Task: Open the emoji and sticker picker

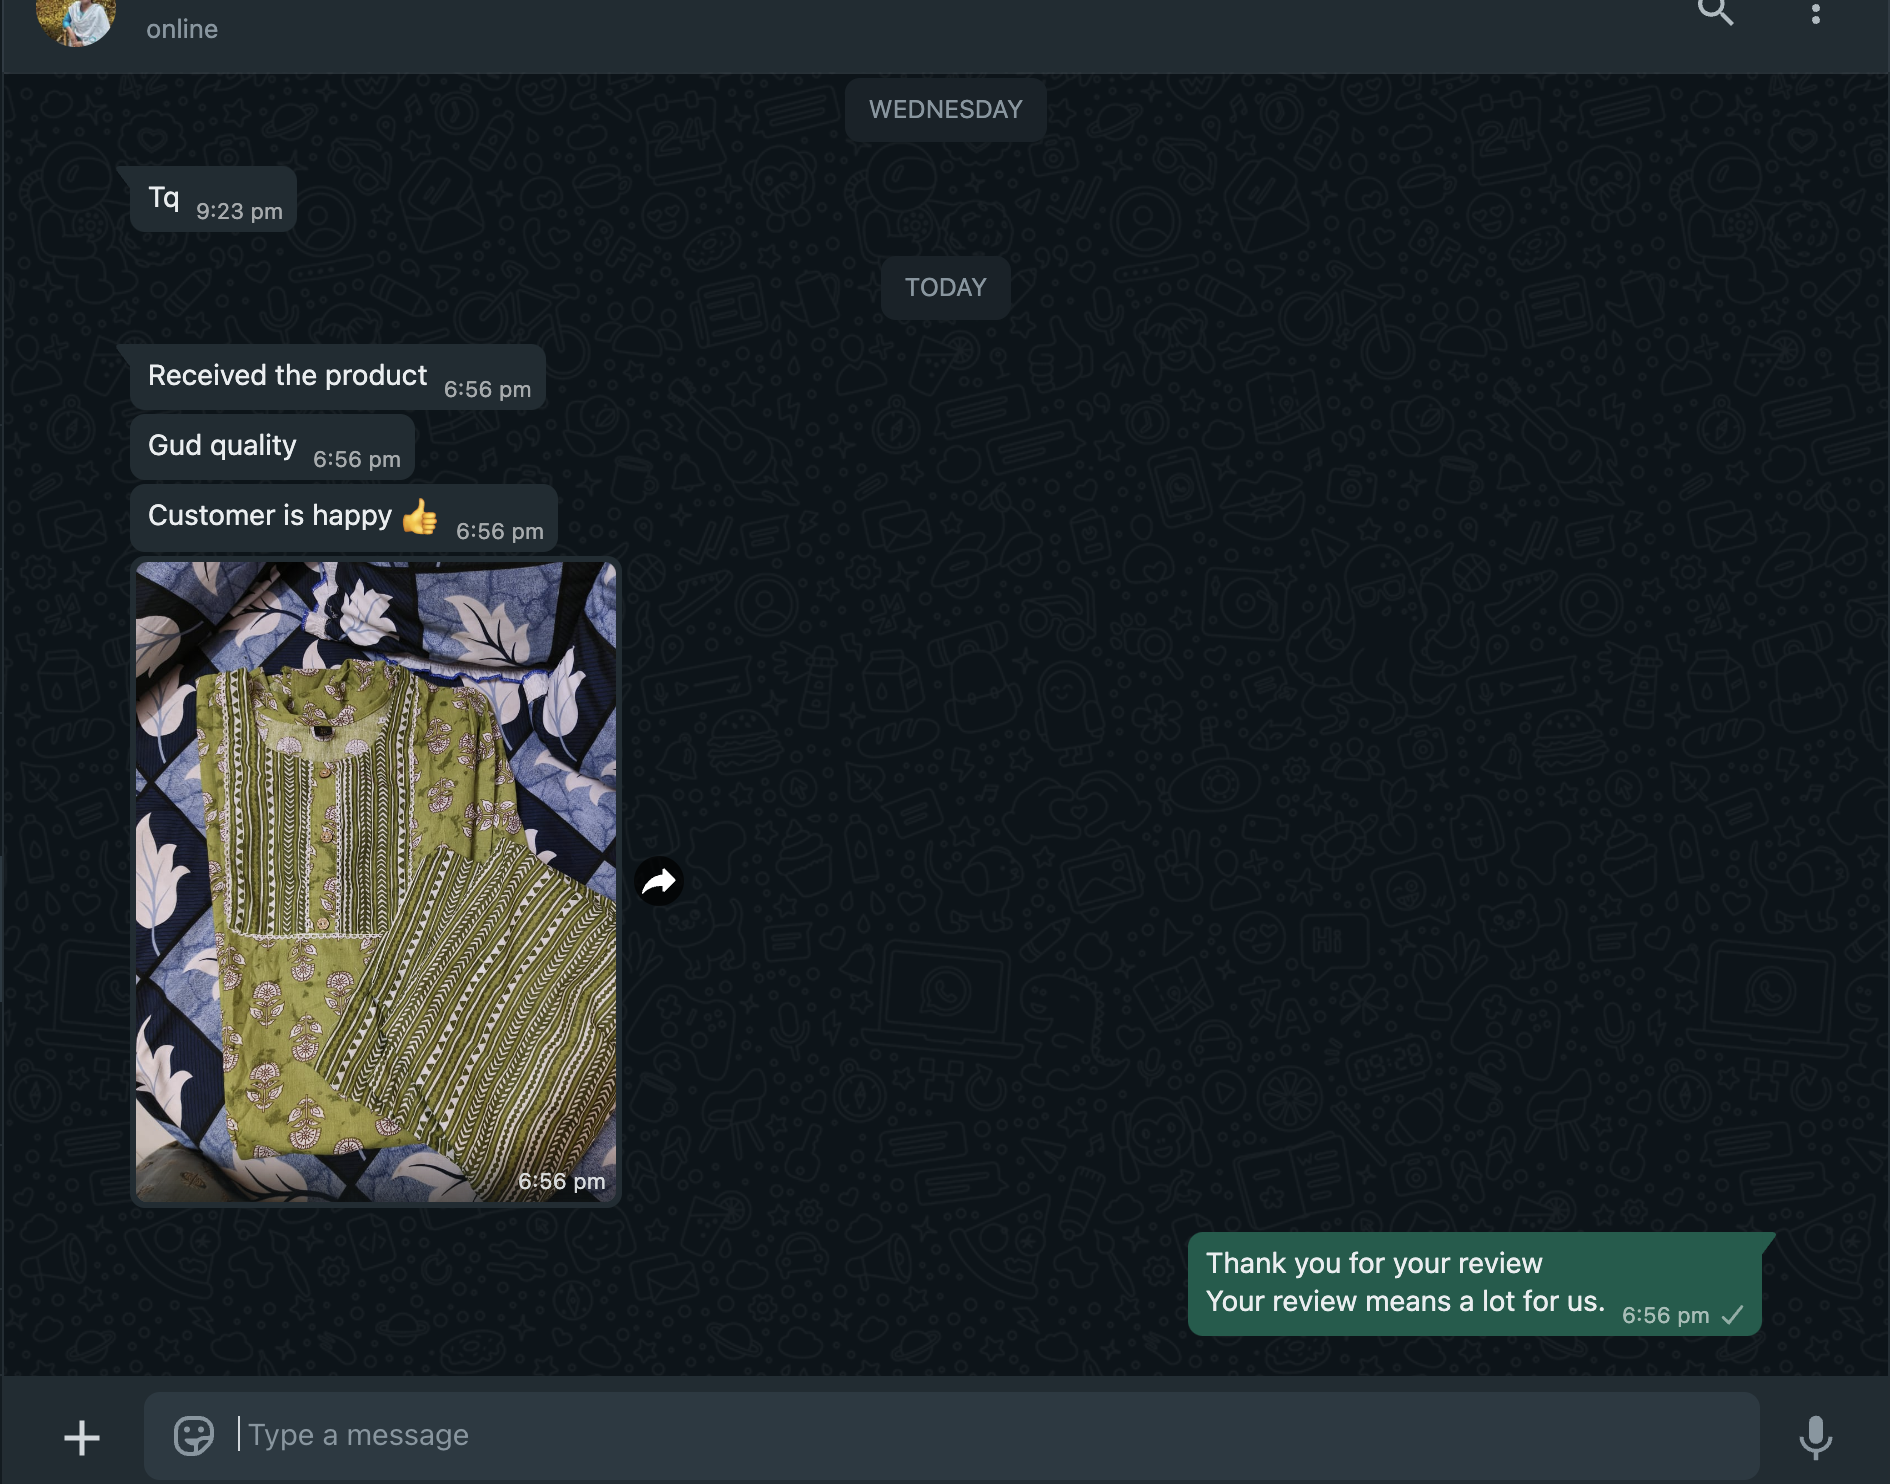Action: [x=194, y=1435]
